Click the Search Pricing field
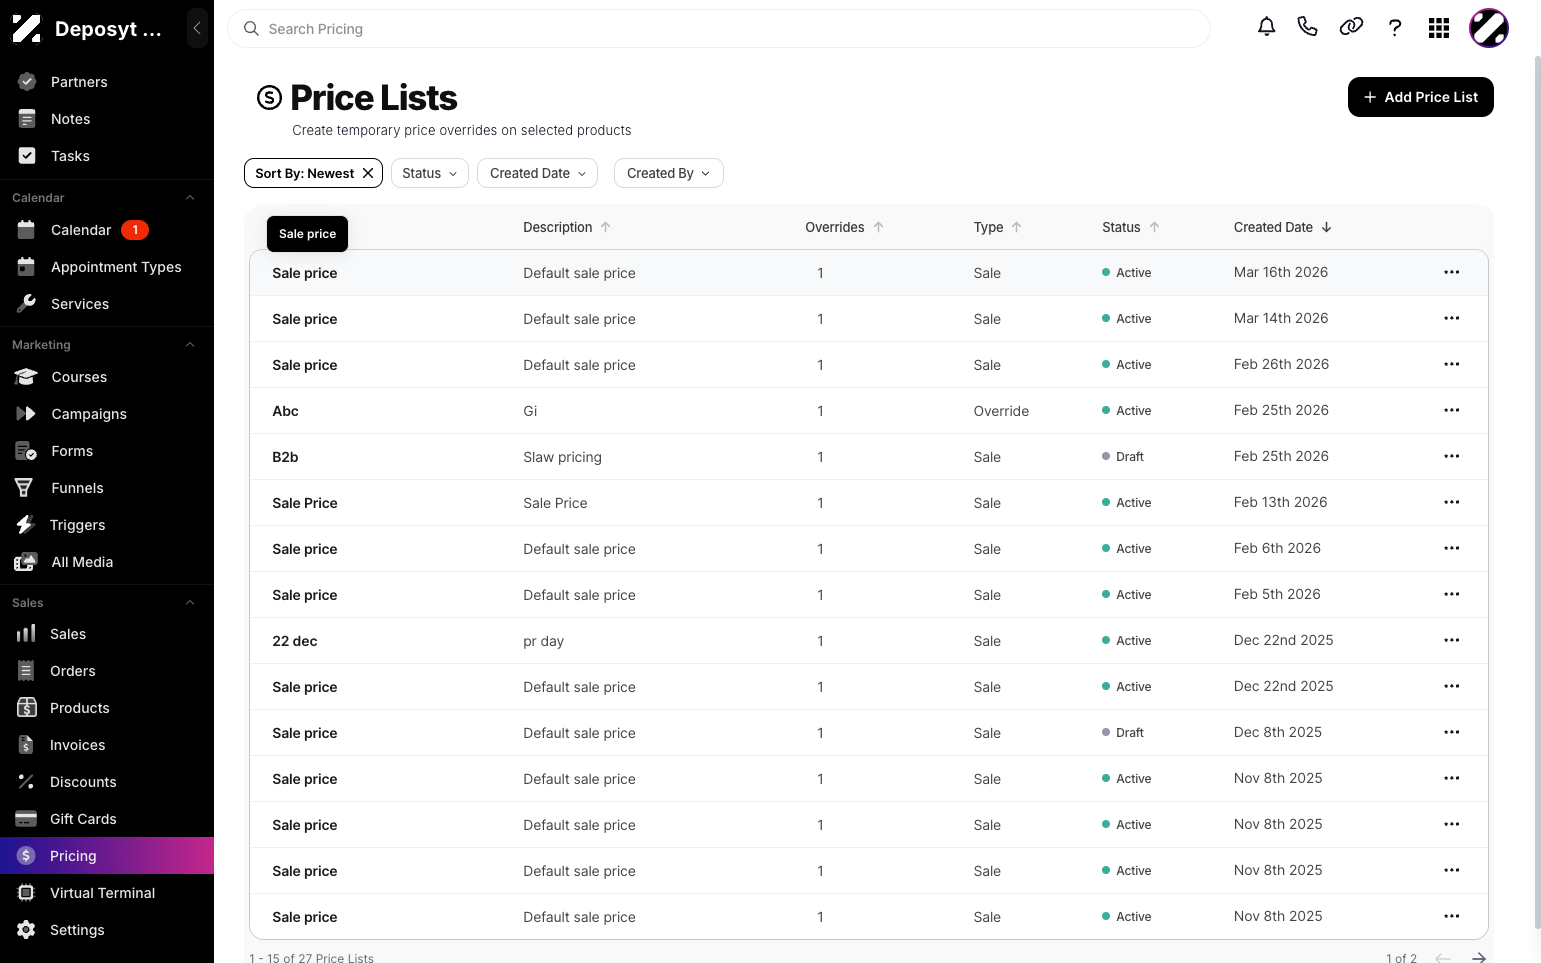 [x=719, y=29]
